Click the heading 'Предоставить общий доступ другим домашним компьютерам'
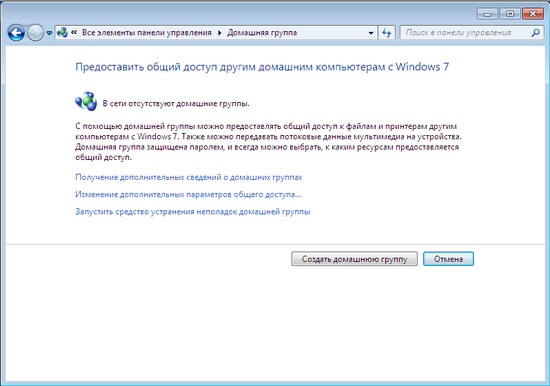550x386 pixels. coord(230,67)
